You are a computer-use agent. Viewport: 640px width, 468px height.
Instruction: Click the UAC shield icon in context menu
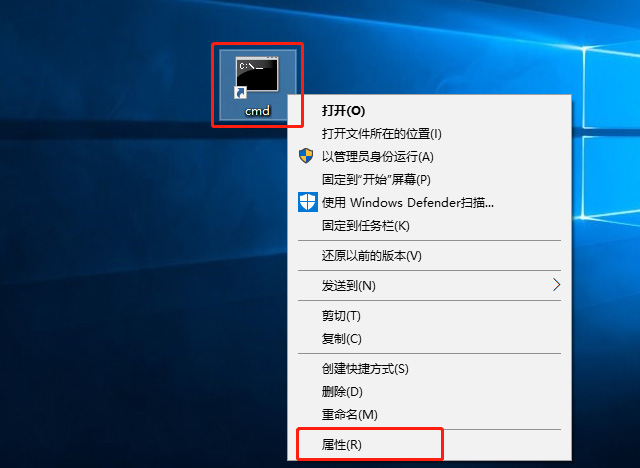(x=307, y=156)
